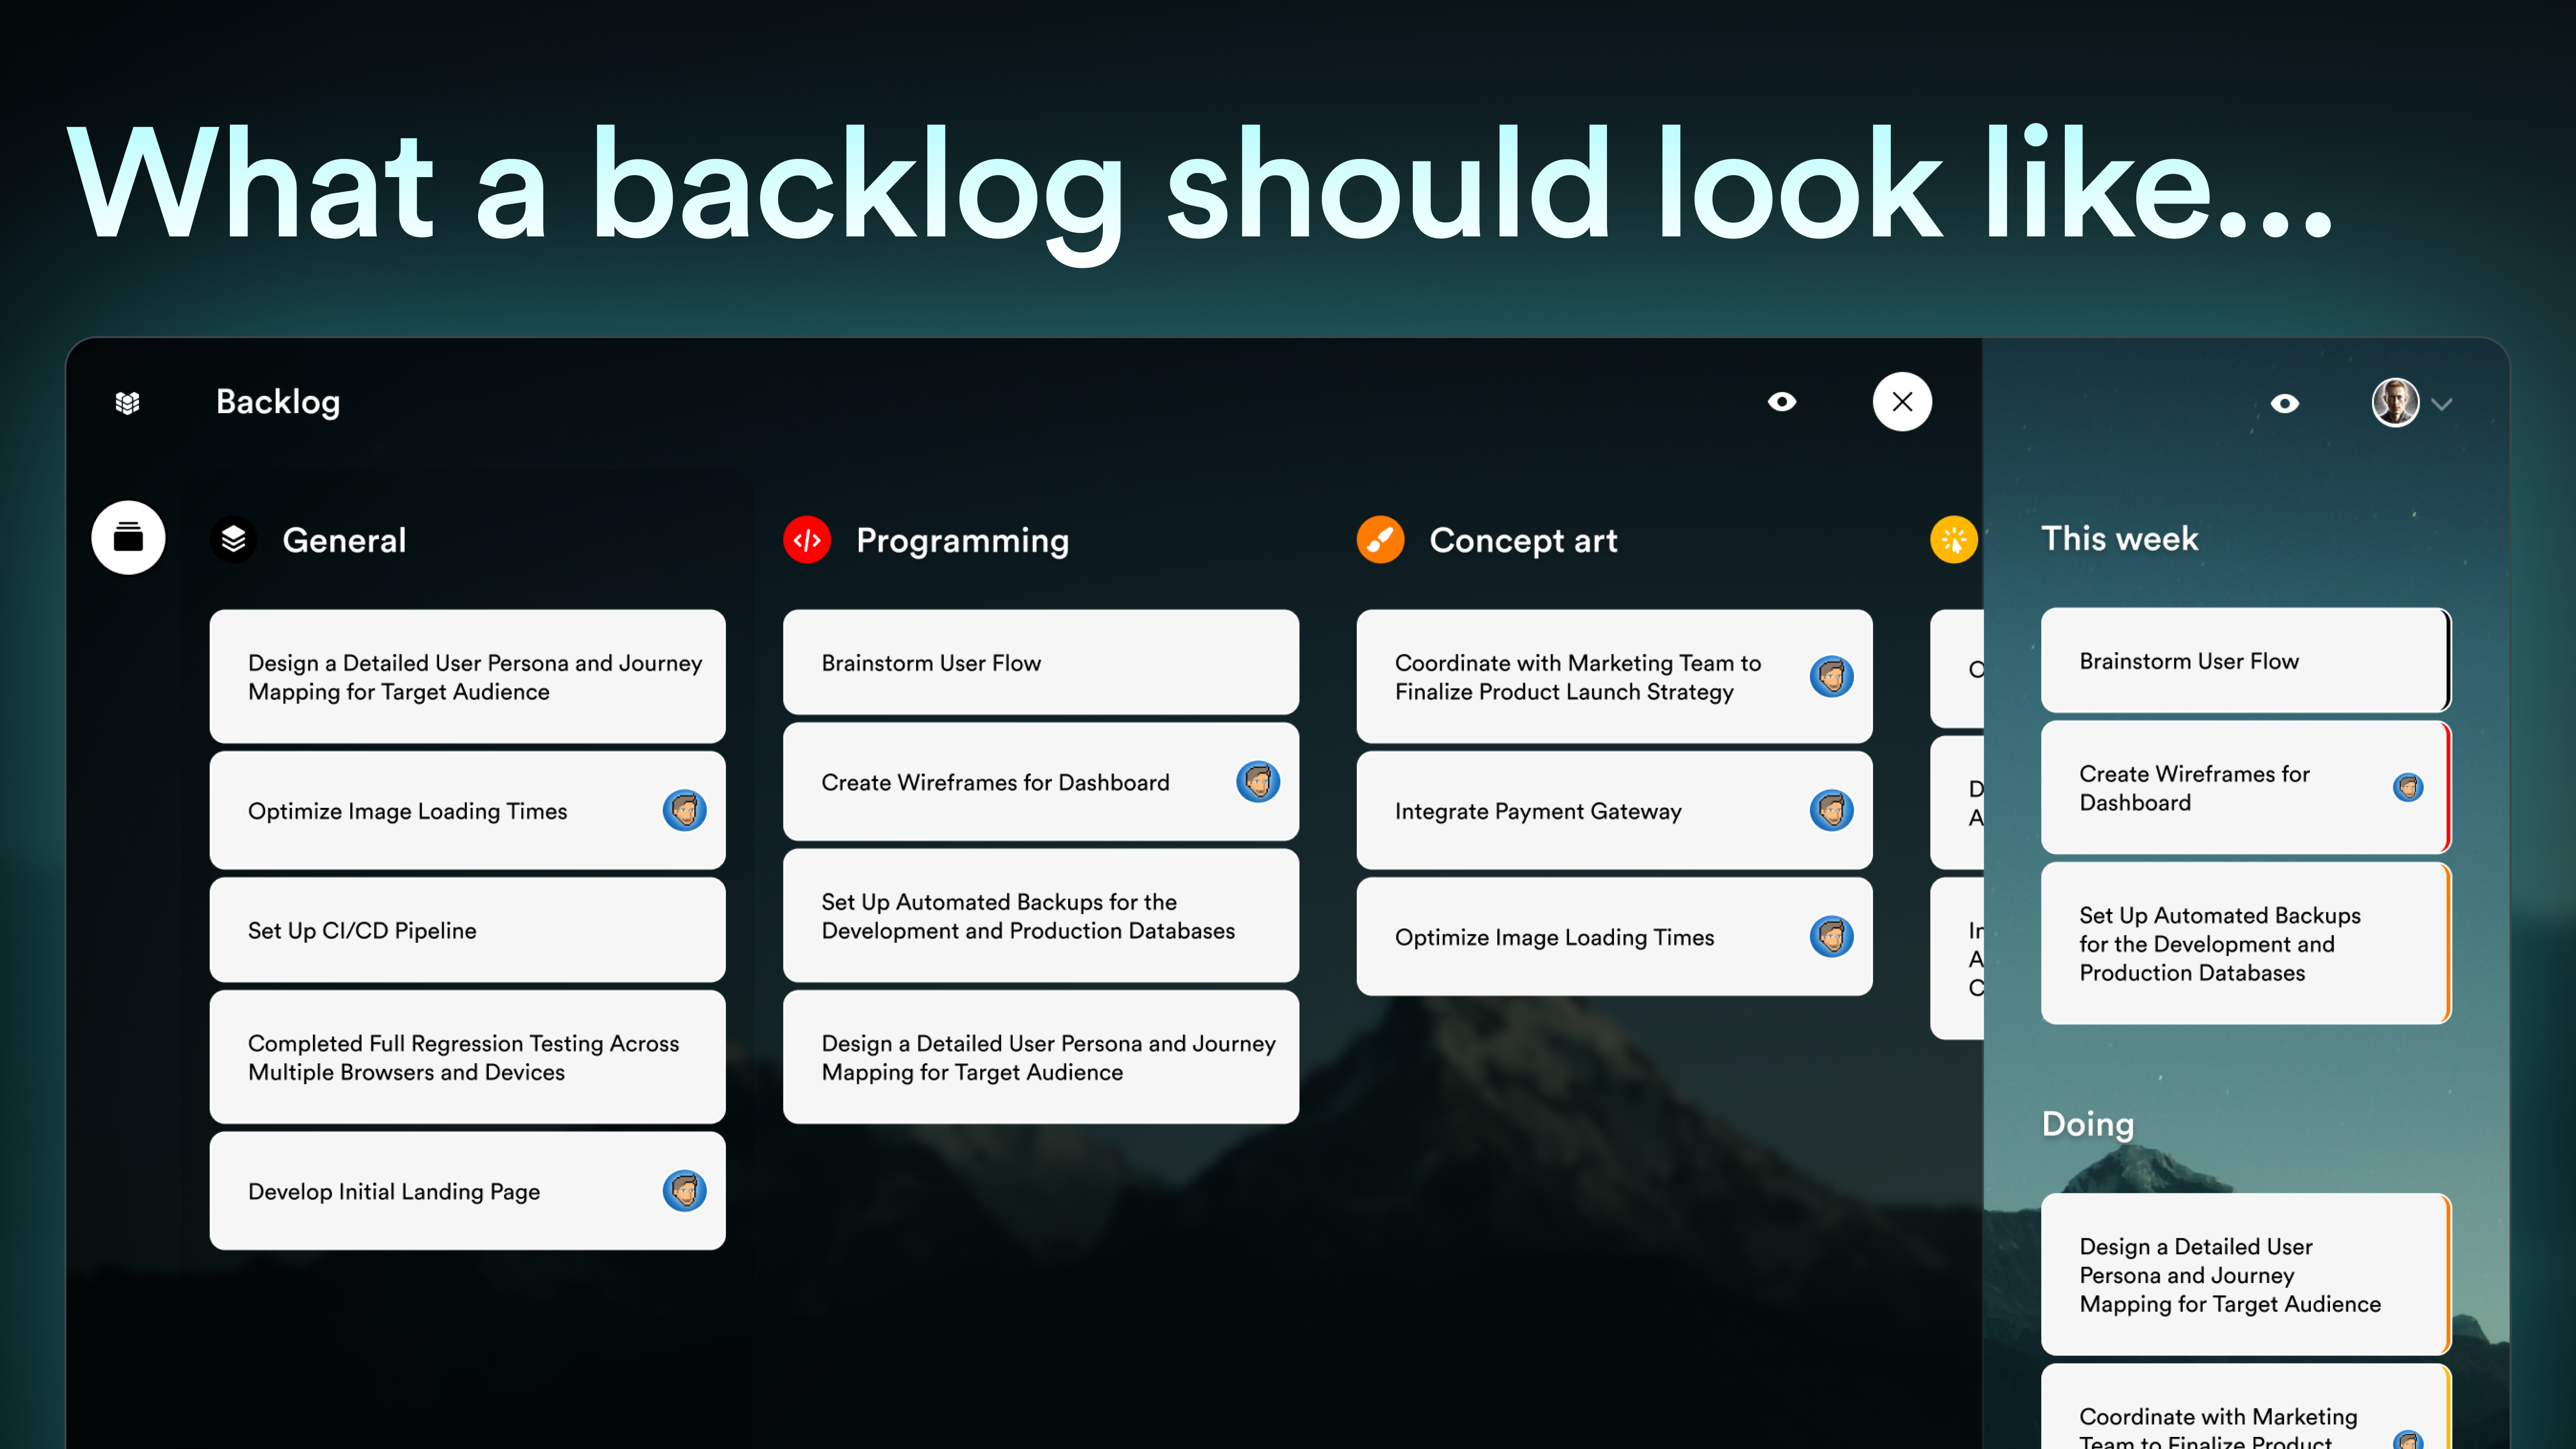Open the profile photo account menu

[2395, 403]
